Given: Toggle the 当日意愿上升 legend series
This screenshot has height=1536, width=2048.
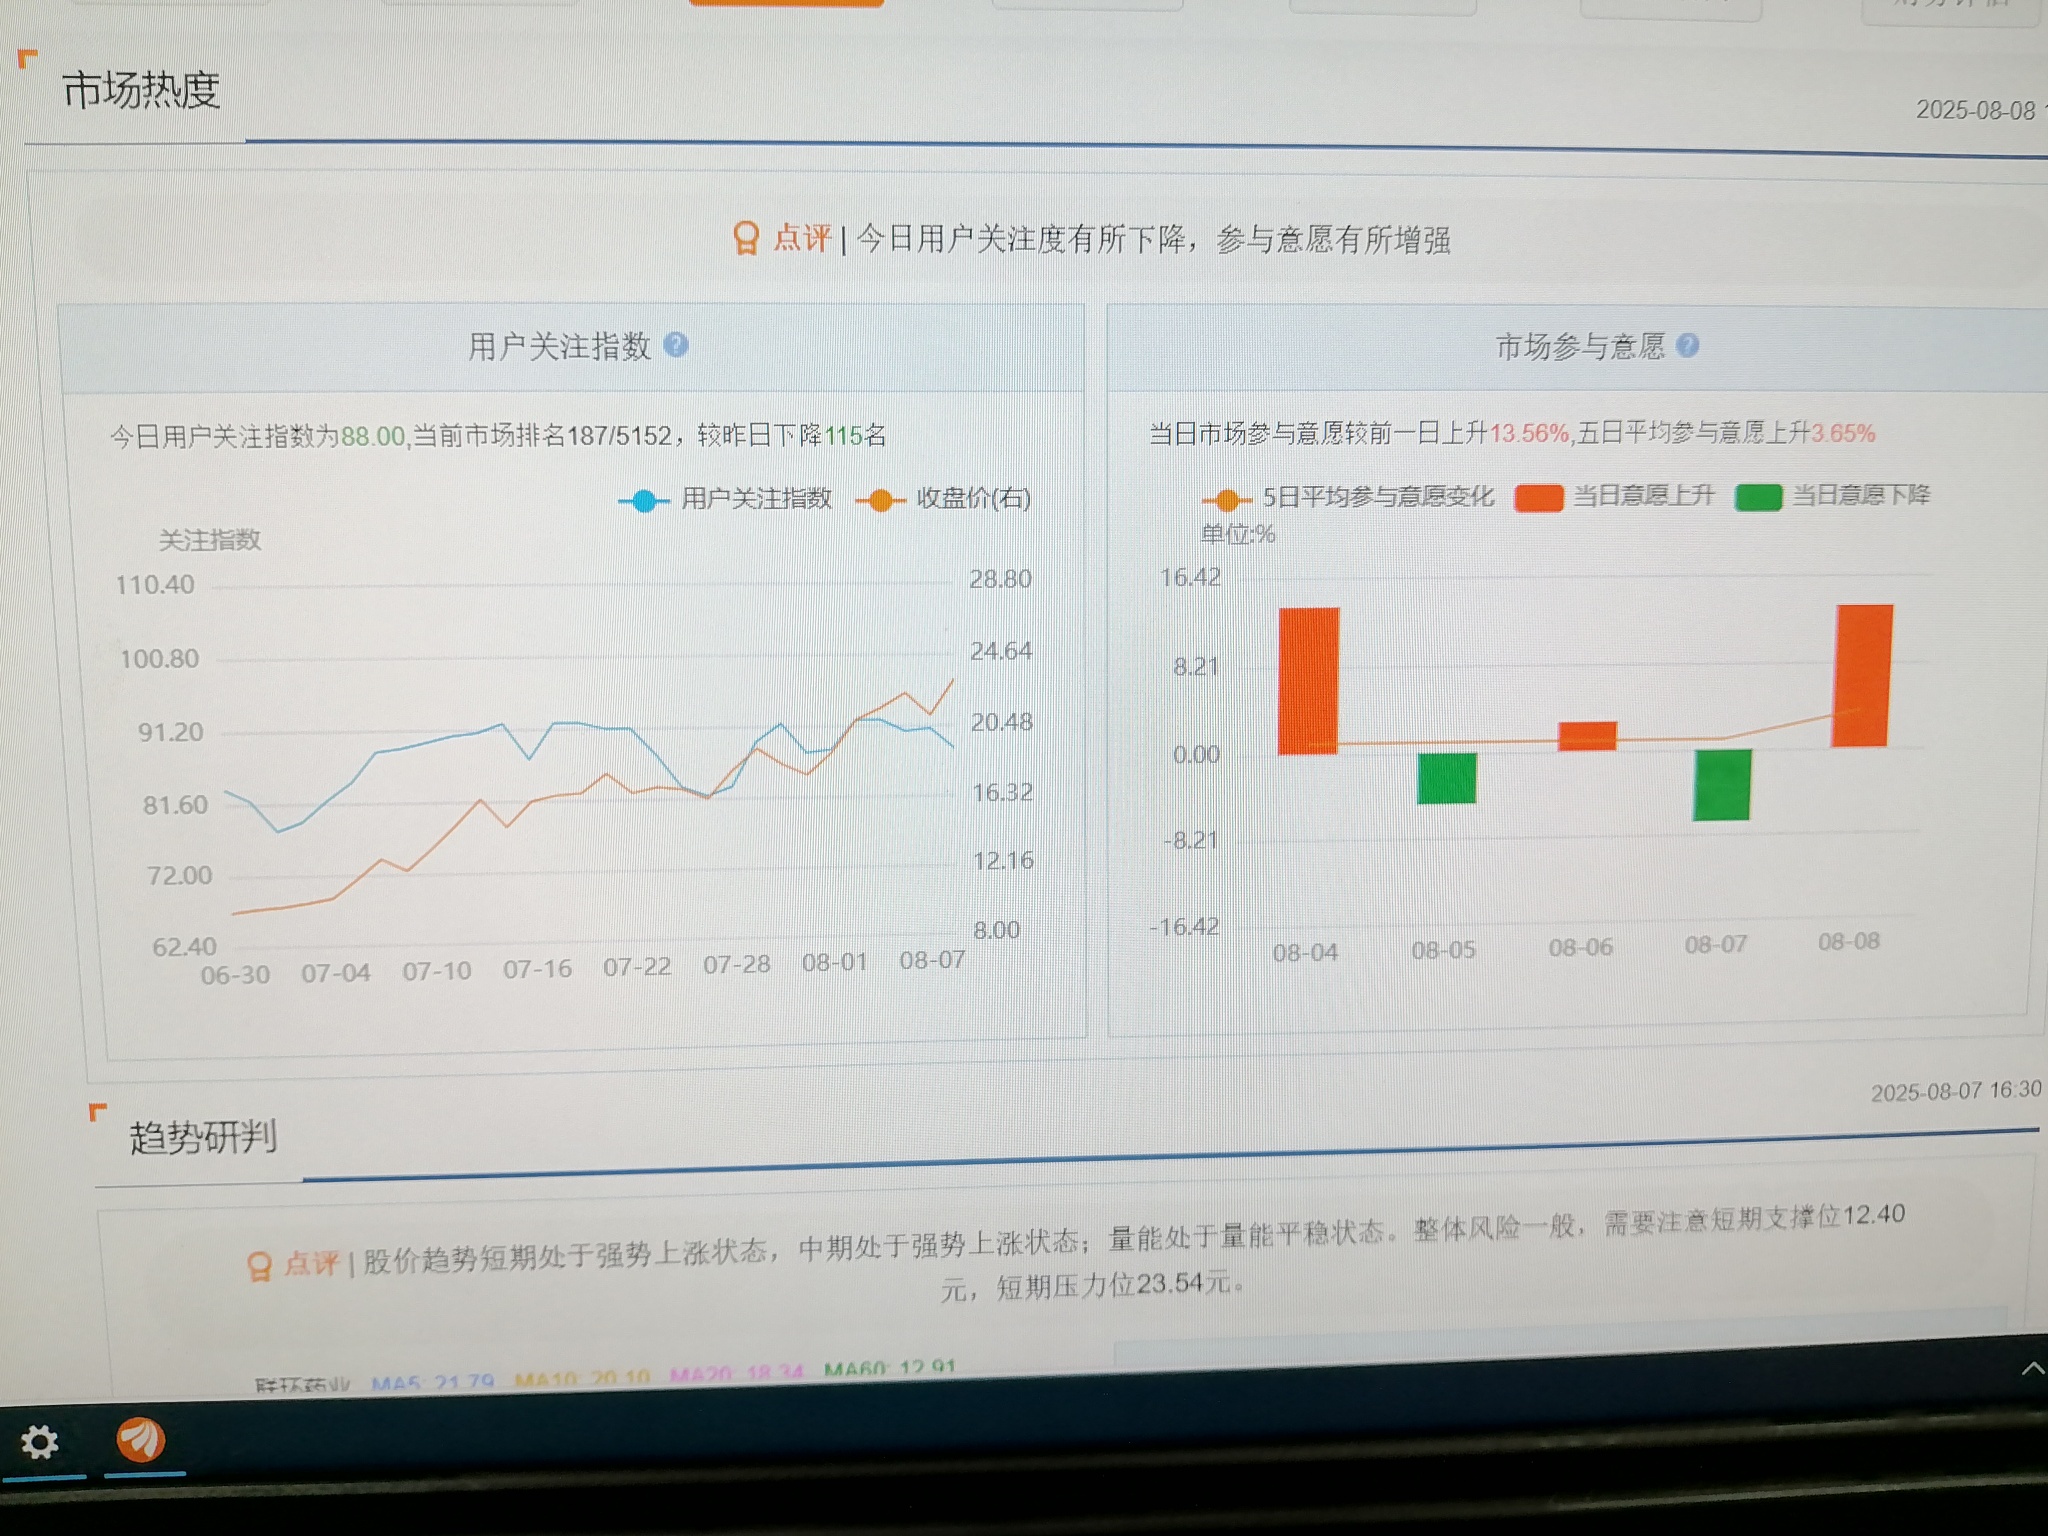Looking at the screenshot, I should click(x=1614, y=496).
